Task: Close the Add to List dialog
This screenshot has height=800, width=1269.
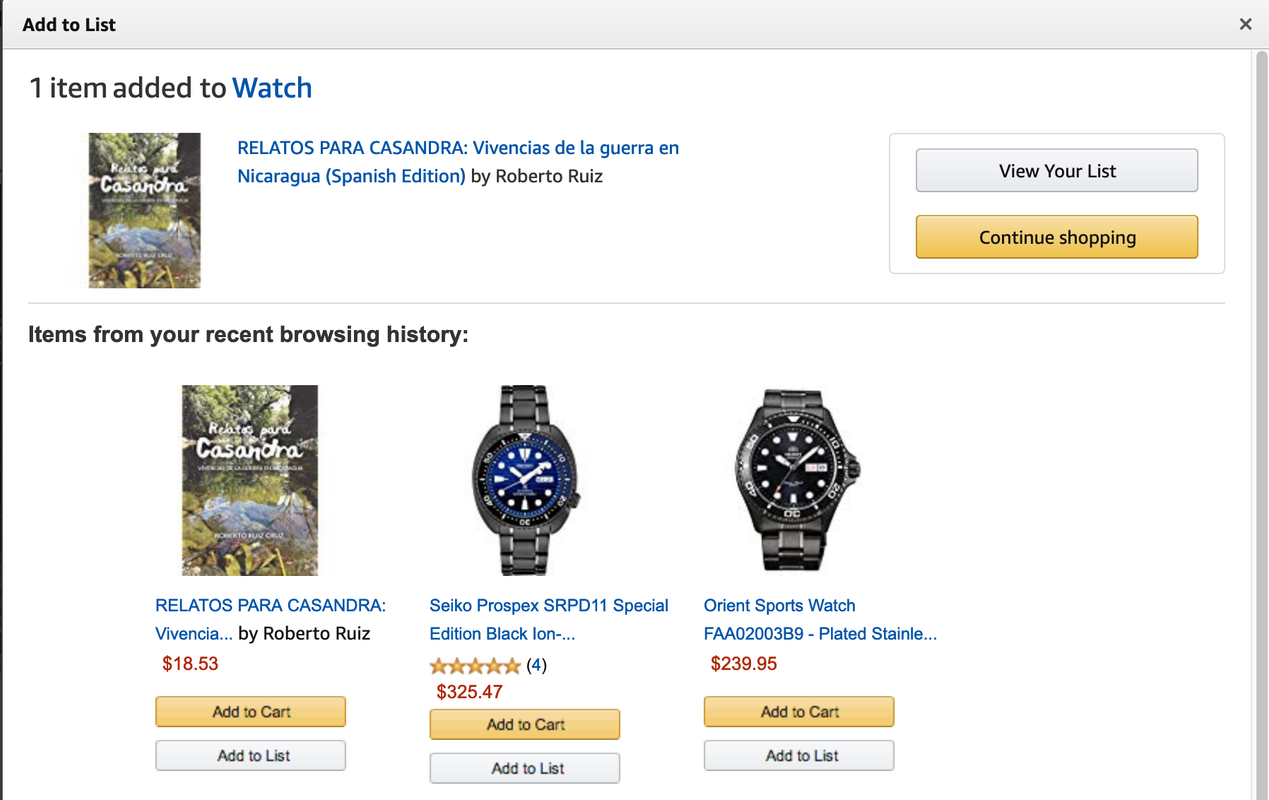Action: 1245,24
